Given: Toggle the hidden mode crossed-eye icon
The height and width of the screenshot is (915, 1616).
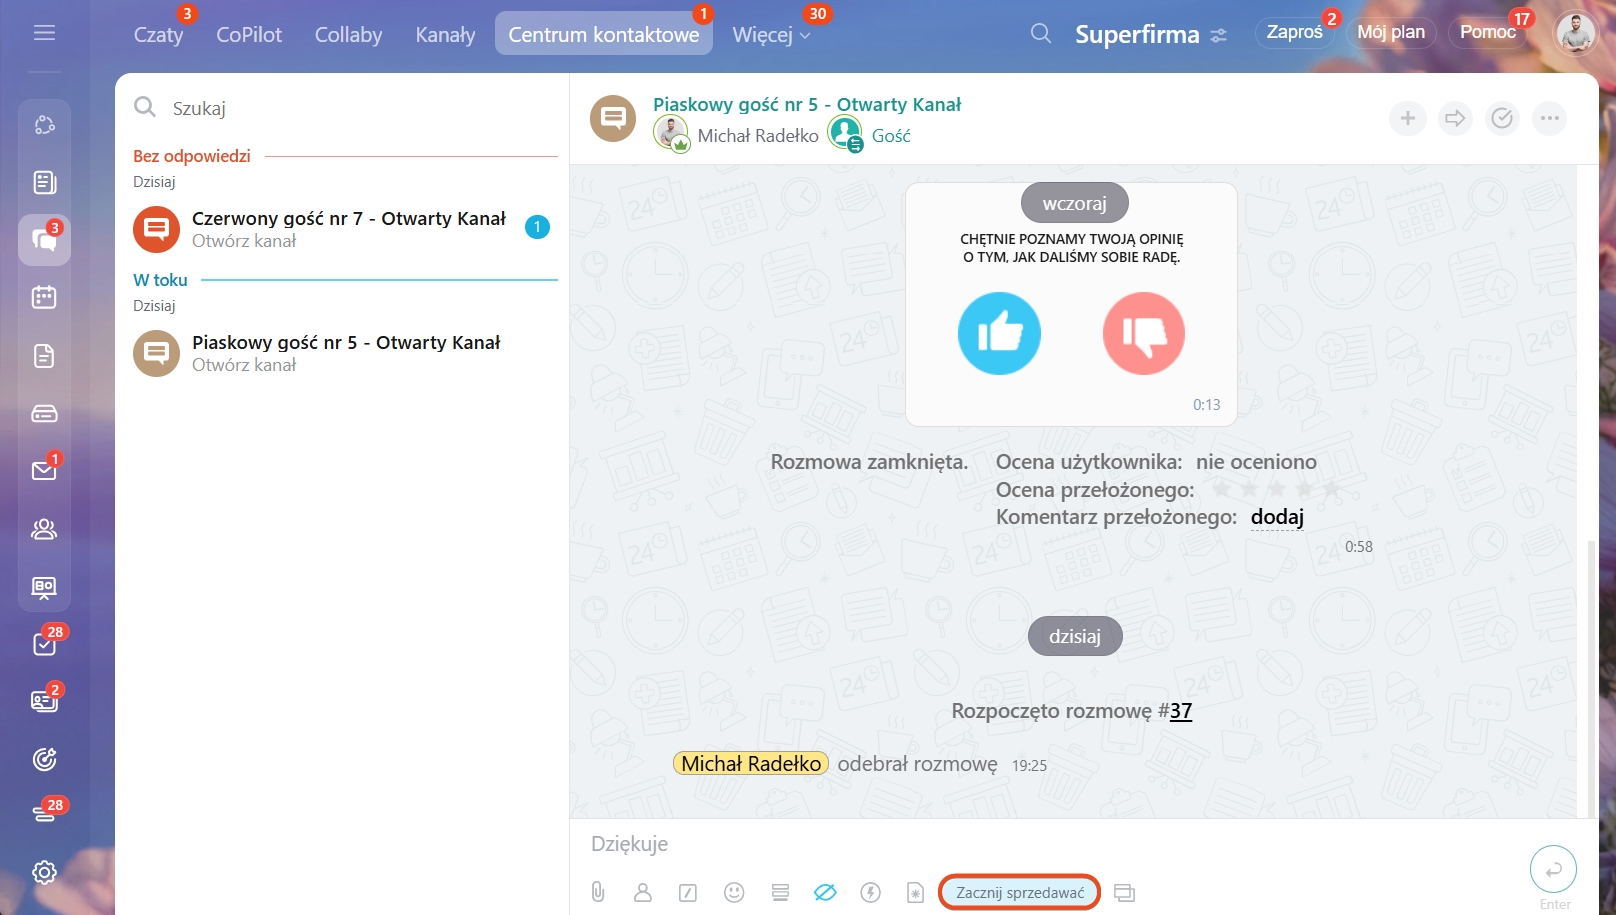Looking at the screenshot, I should coord(825,892).
